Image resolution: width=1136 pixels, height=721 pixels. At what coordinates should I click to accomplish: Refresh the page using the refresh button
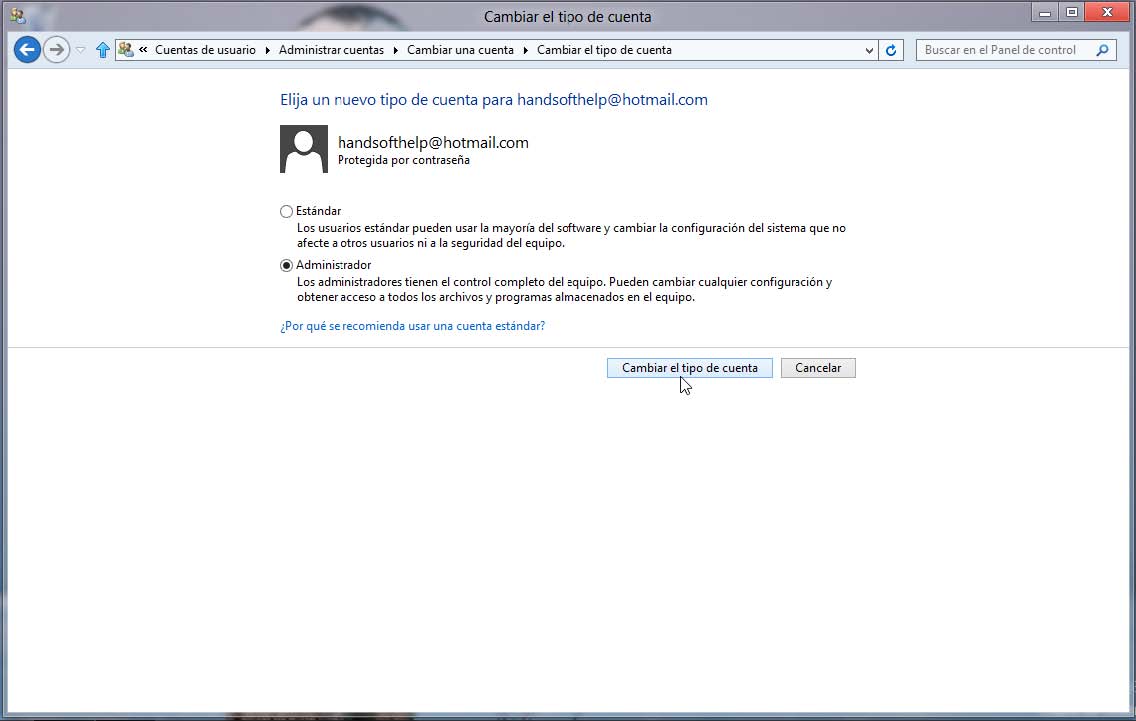tap(891, 50)
